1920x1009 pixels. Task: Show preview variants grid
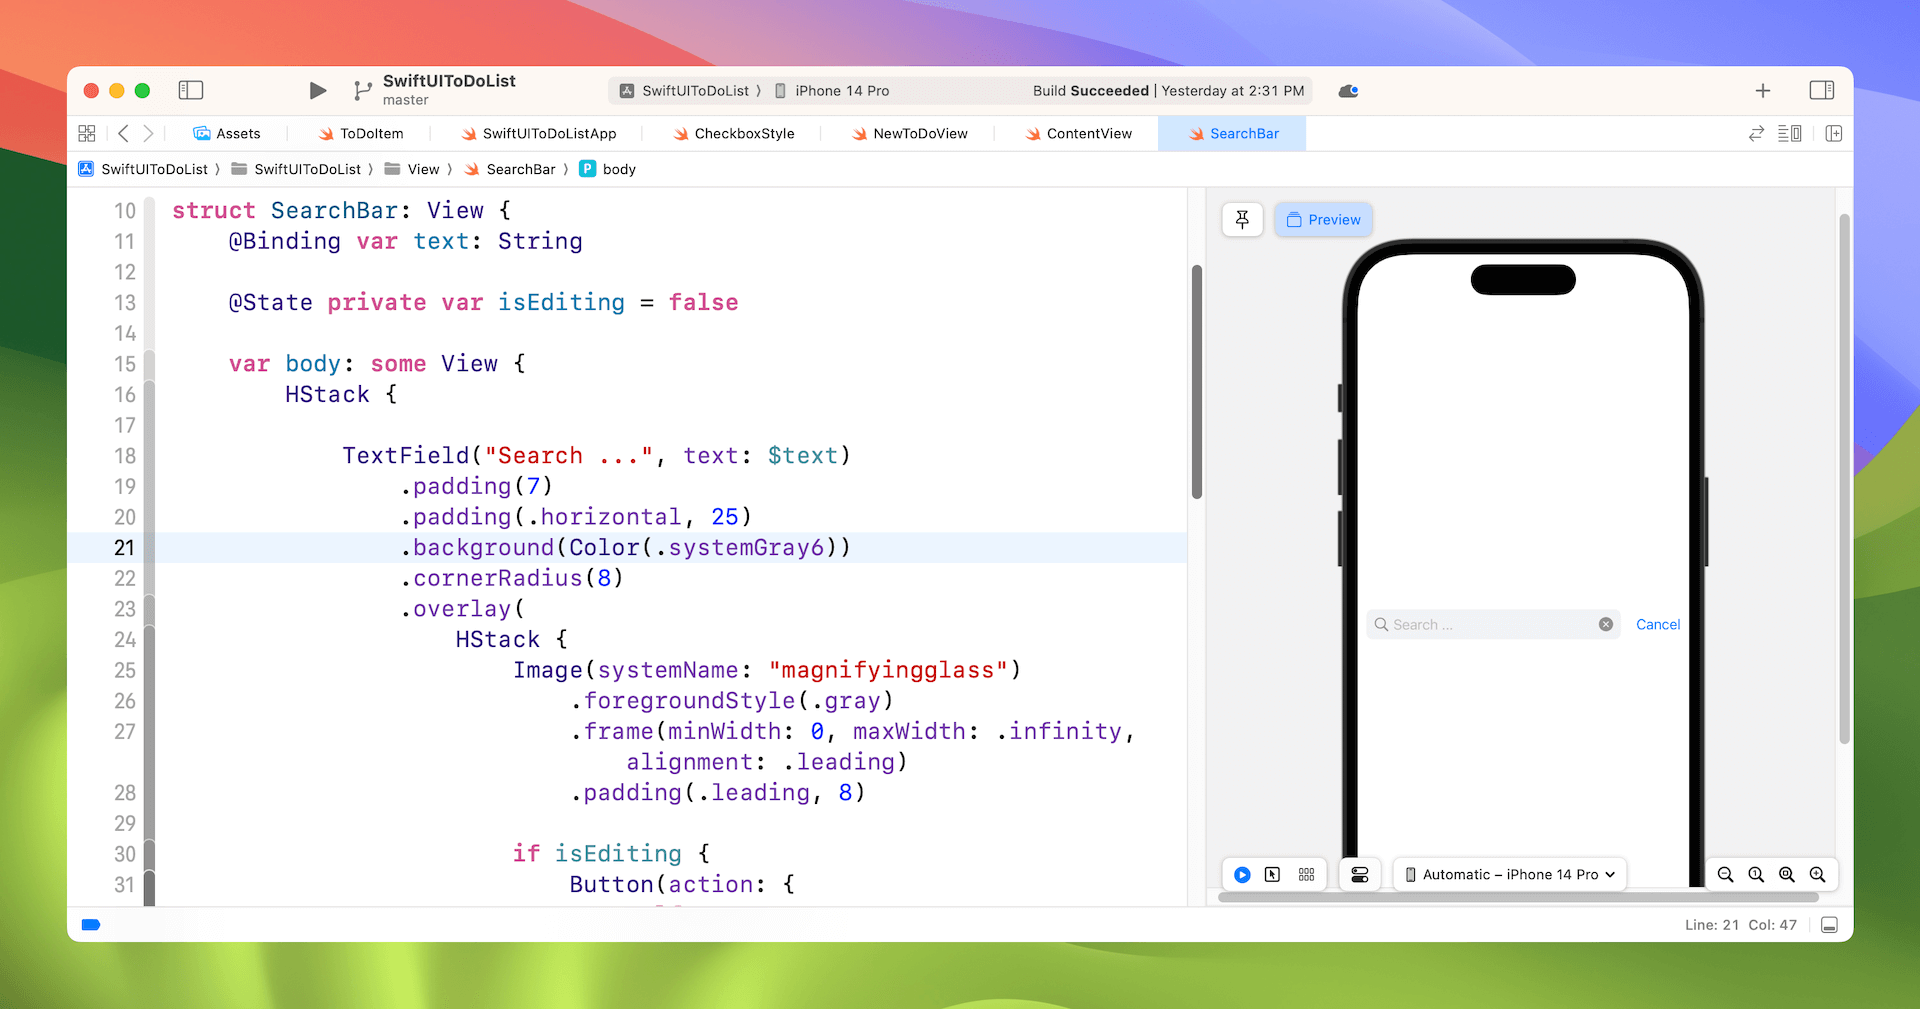point(1306,874)
